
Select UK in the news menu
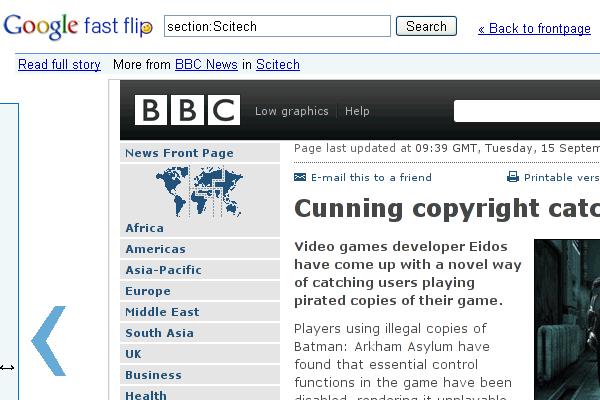200,354
